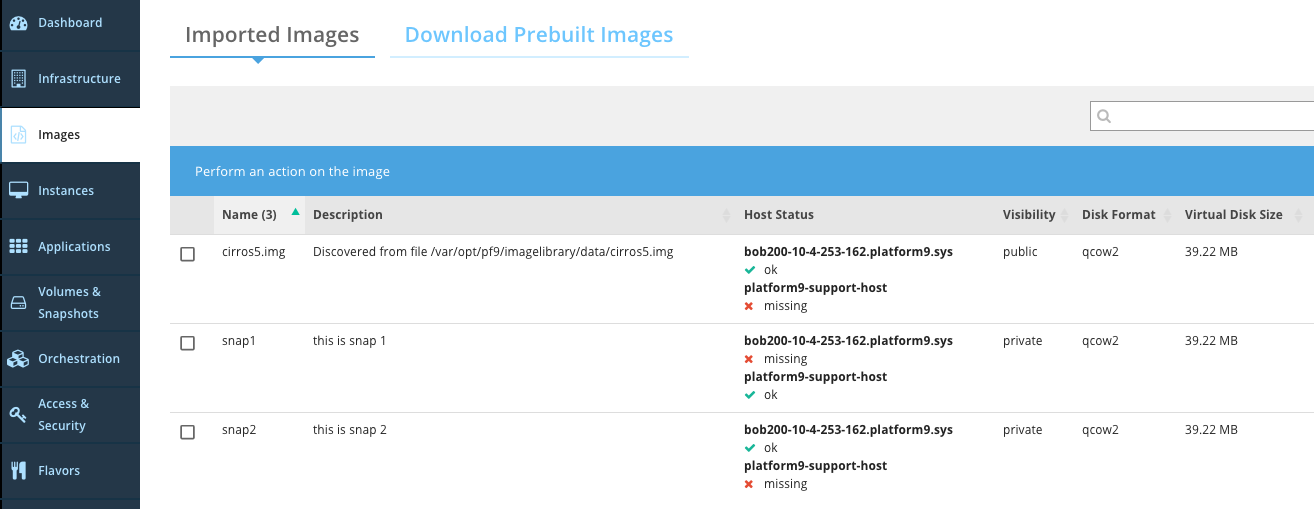Switch to the Imported Images tab

point(272,36)
